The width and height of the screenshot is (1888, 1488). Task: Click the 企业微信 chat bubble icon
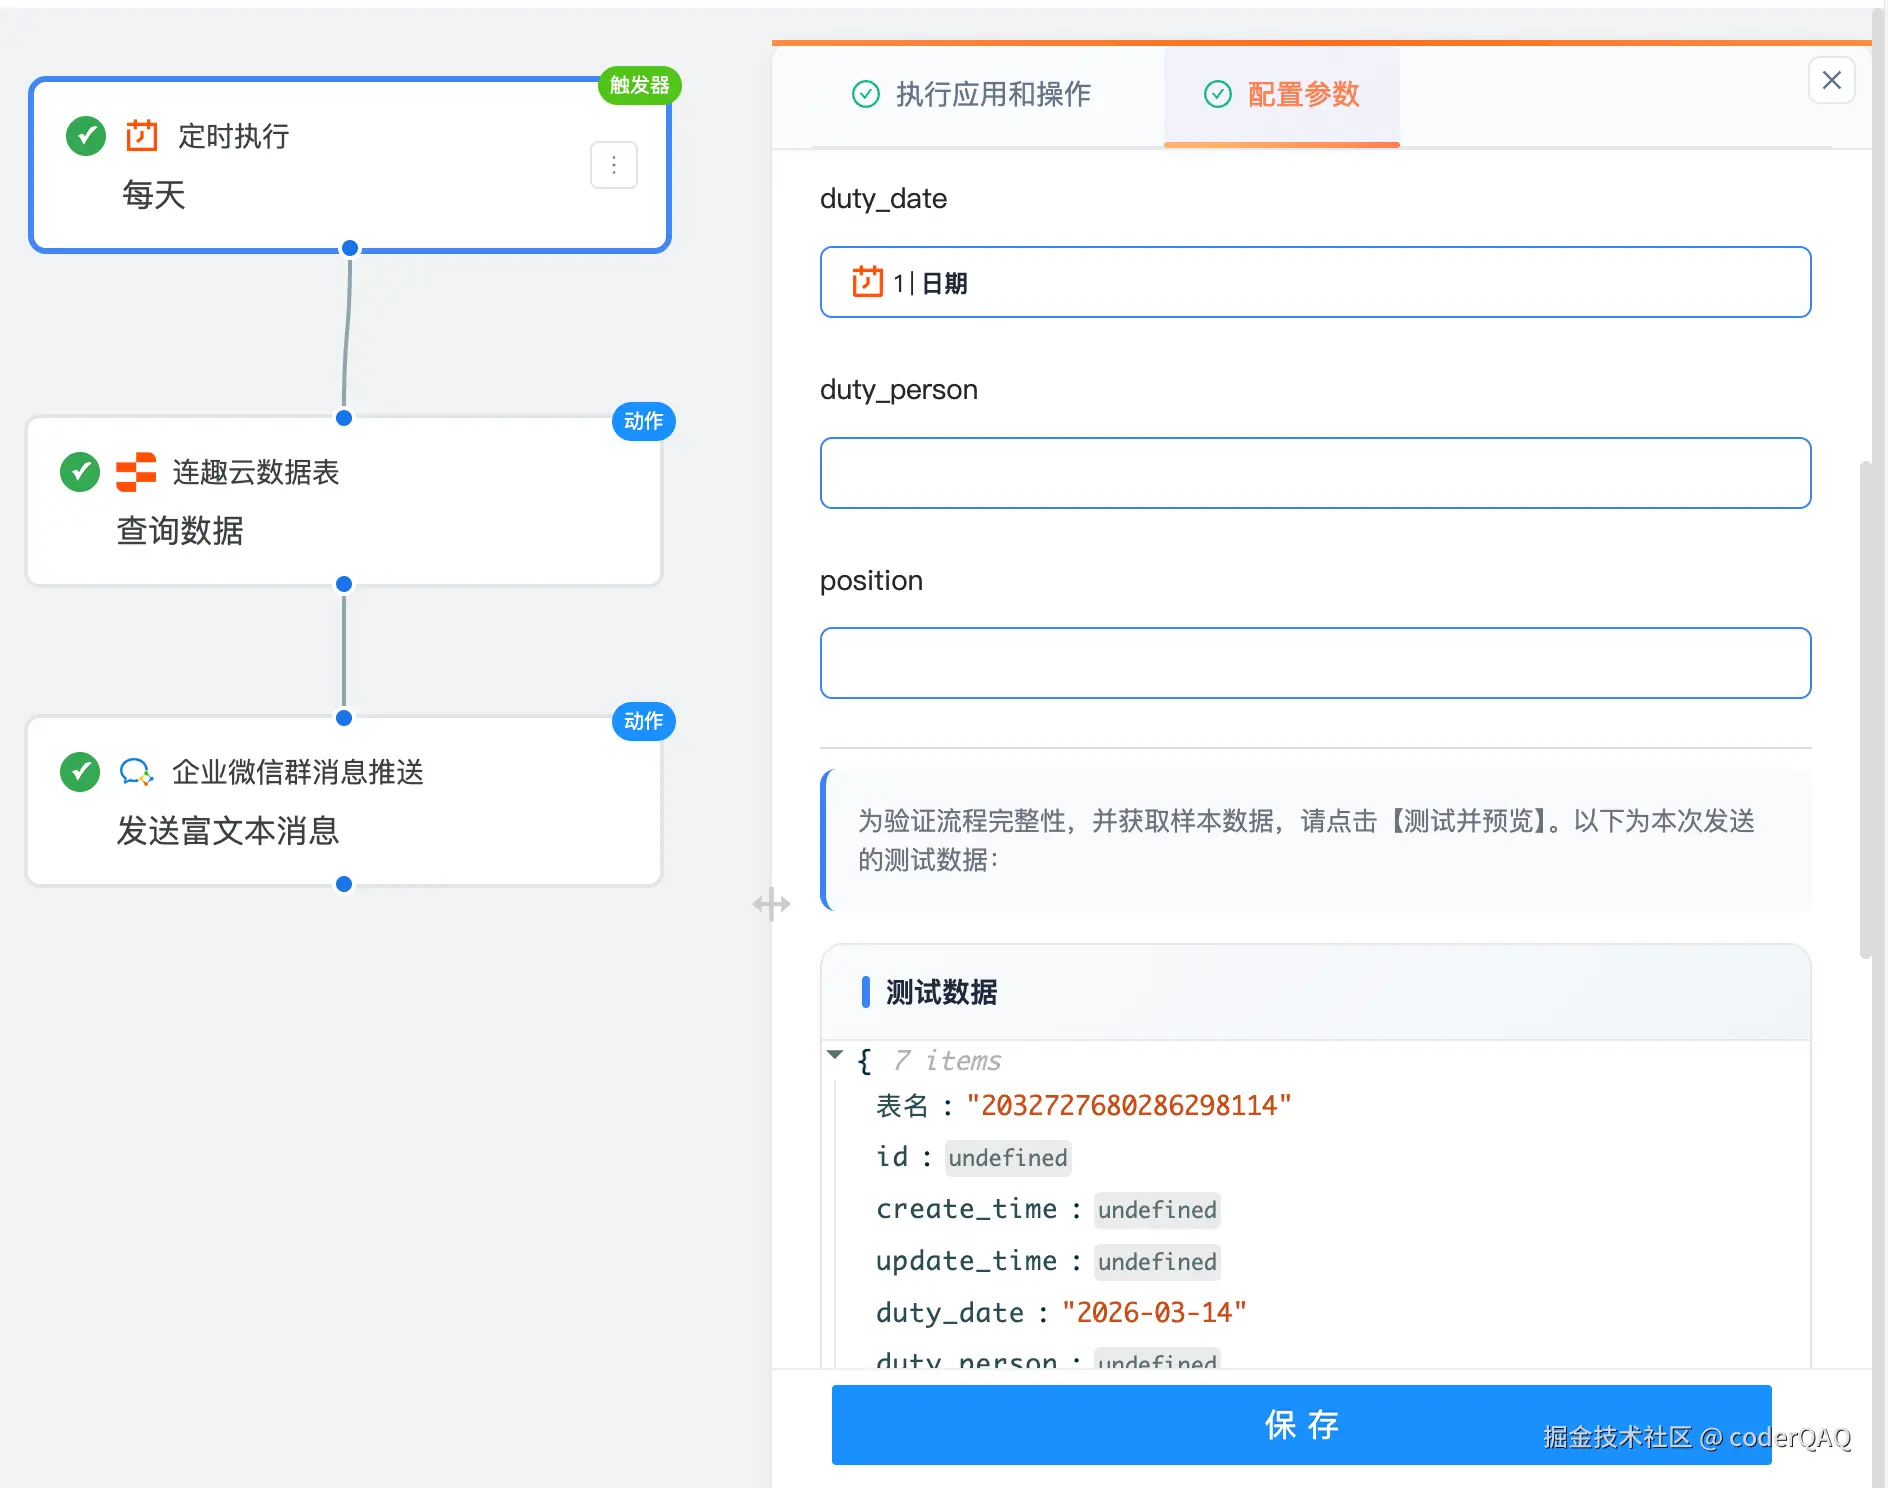[x=136, y=772]
